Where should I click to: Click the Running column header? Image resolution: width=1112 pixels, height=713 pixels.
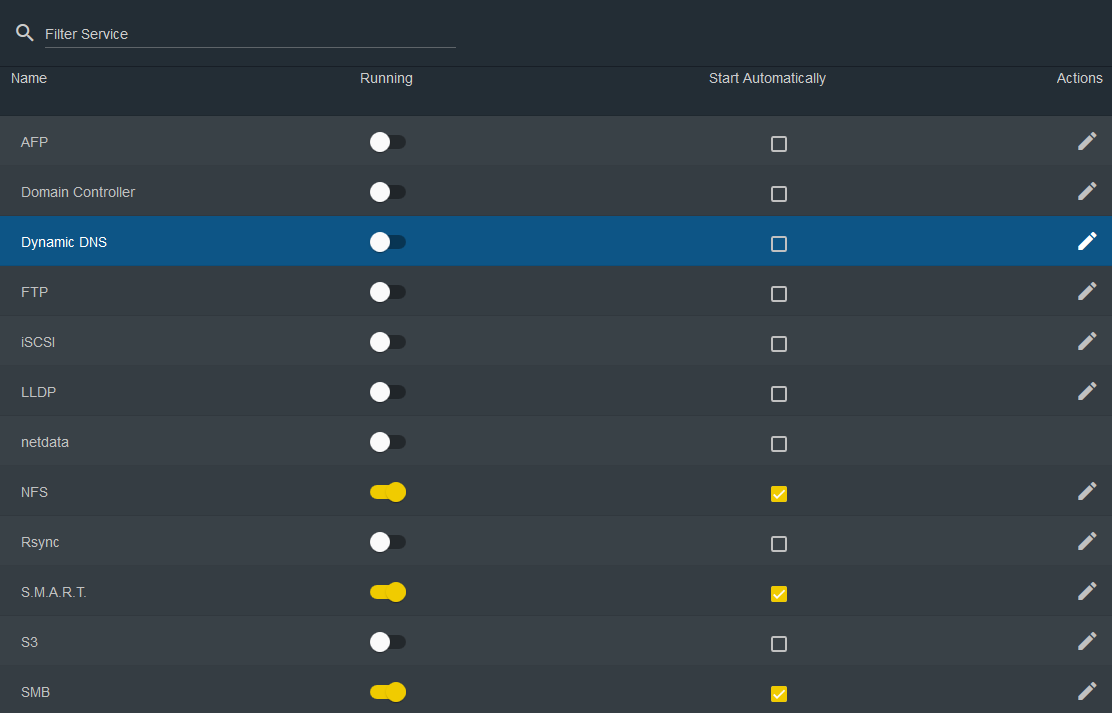(x=386, y=78)
